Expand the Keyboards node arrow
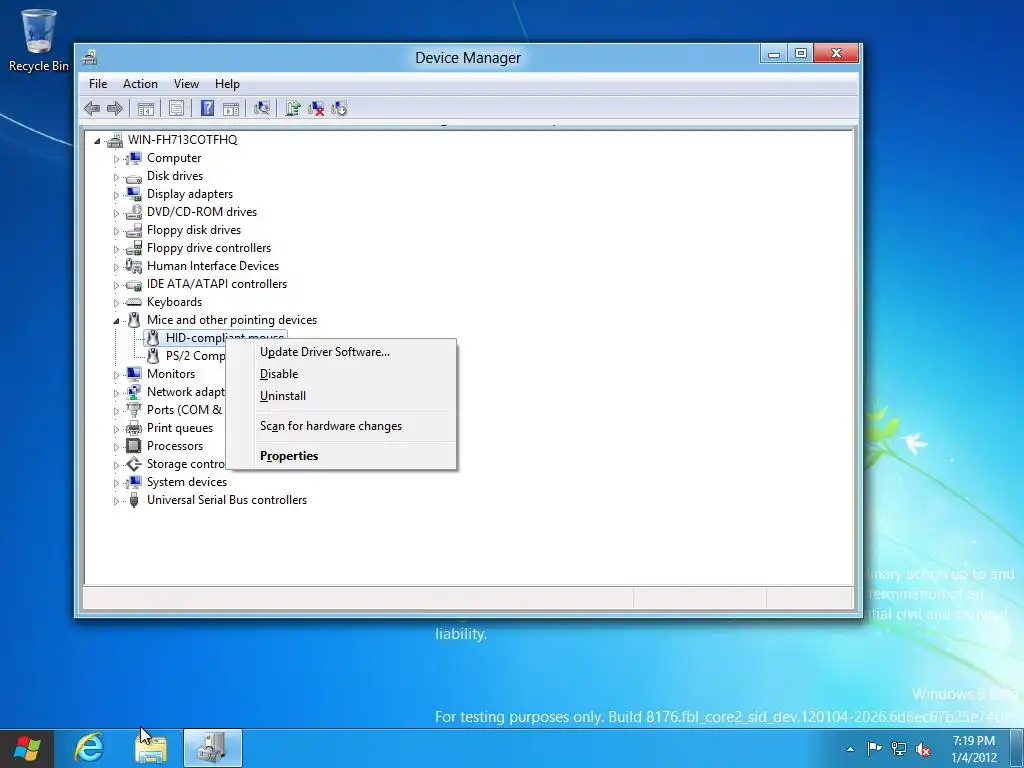The image size is (1024, 768). [116, 303]
